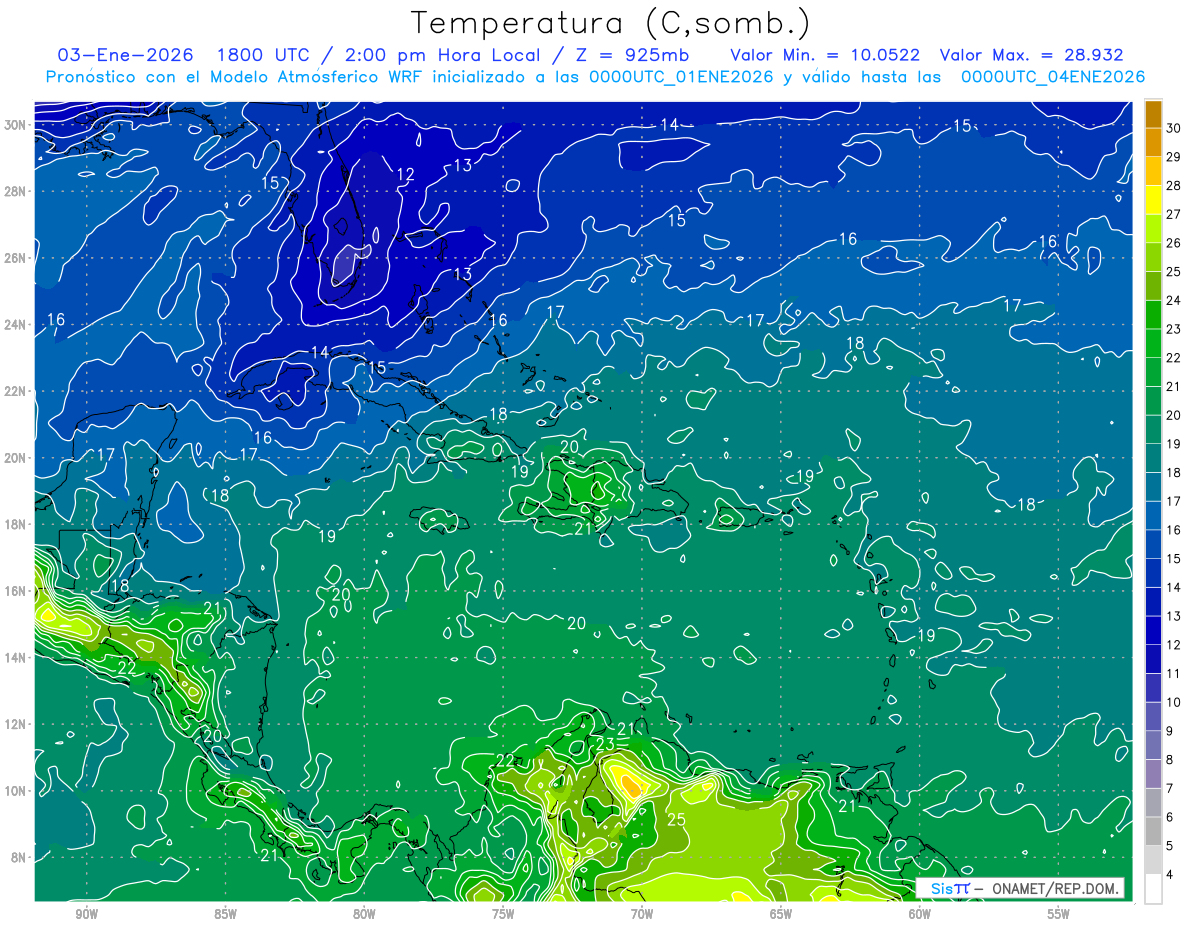Click initialization time "0000UTC_01ENE2026"
This screenshot has width=1200, height=927.
point(680,76)
